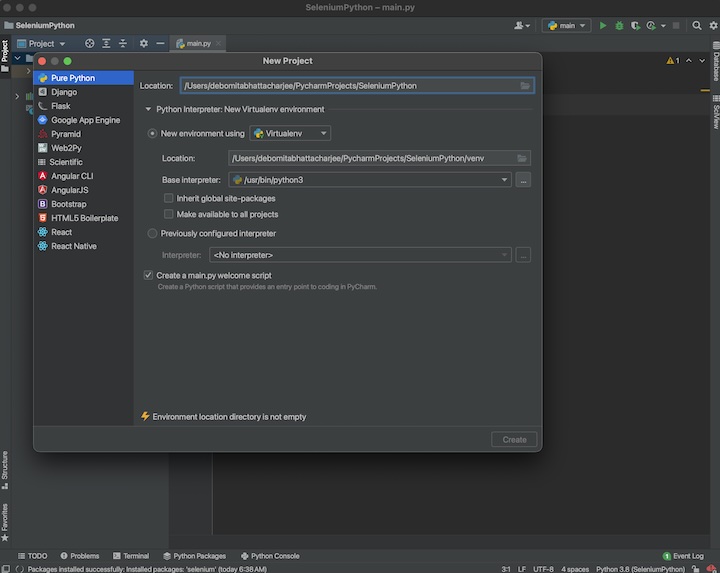Open Project tool window settings gear
Image resolution: width=720 pixels, height=573 pixels.
[x=143, y=44]
